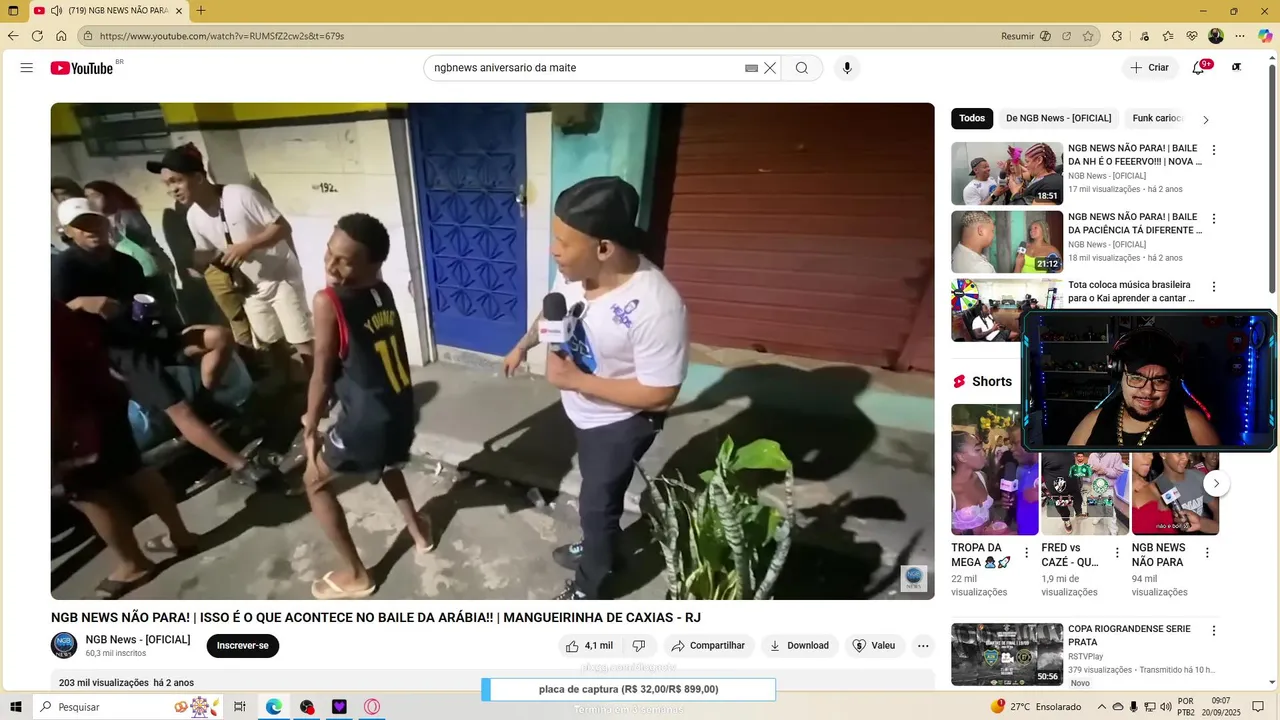Open 'BAILE DA PACIÊNCIA' video thumbnail
This screenshot has height=720, width=1280.
pos(1007,242)
